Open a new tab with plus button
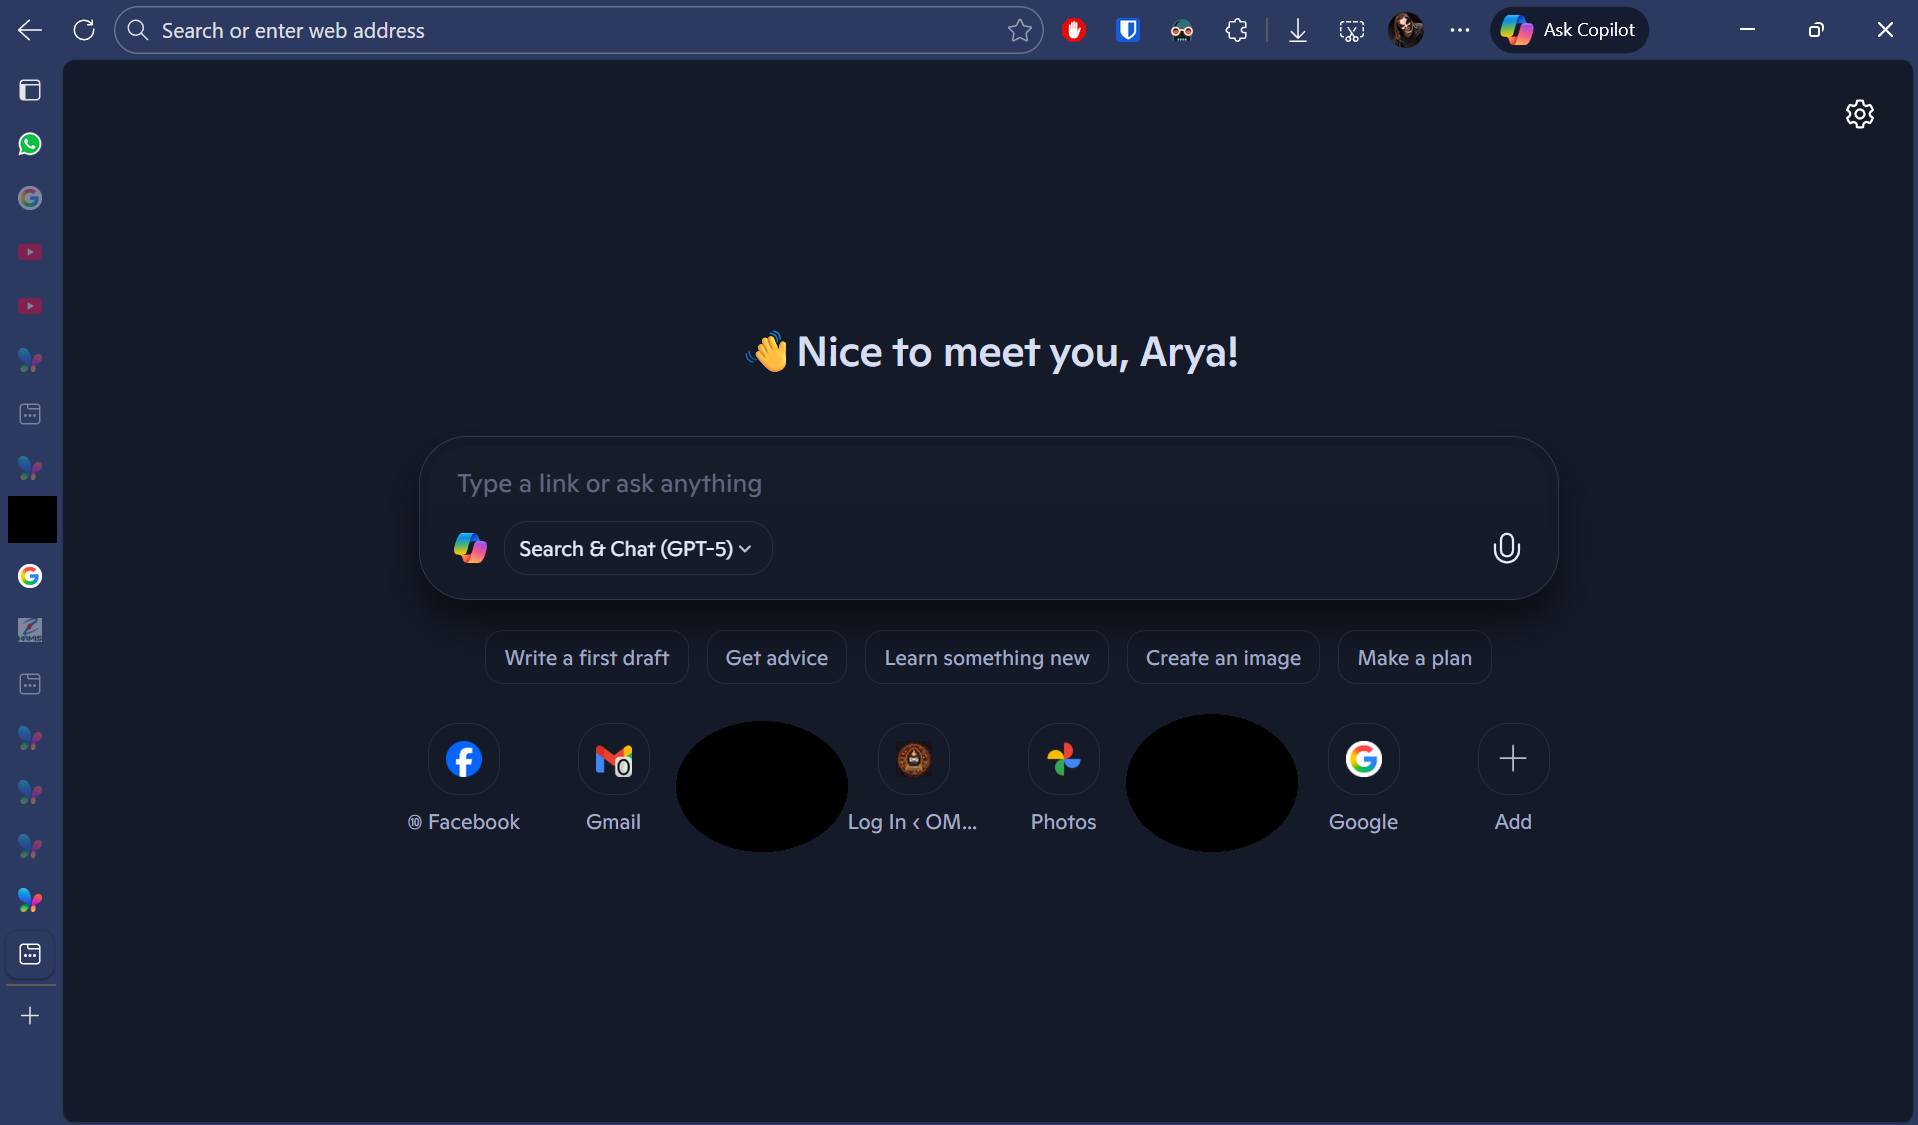 30,1016
